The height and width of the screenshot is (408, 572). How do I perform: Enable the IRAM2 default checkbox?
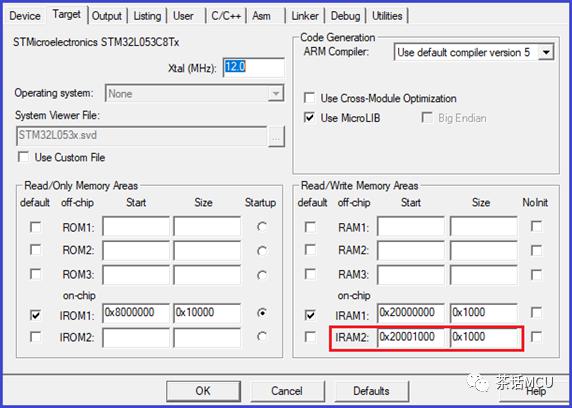tap(310, 336)
